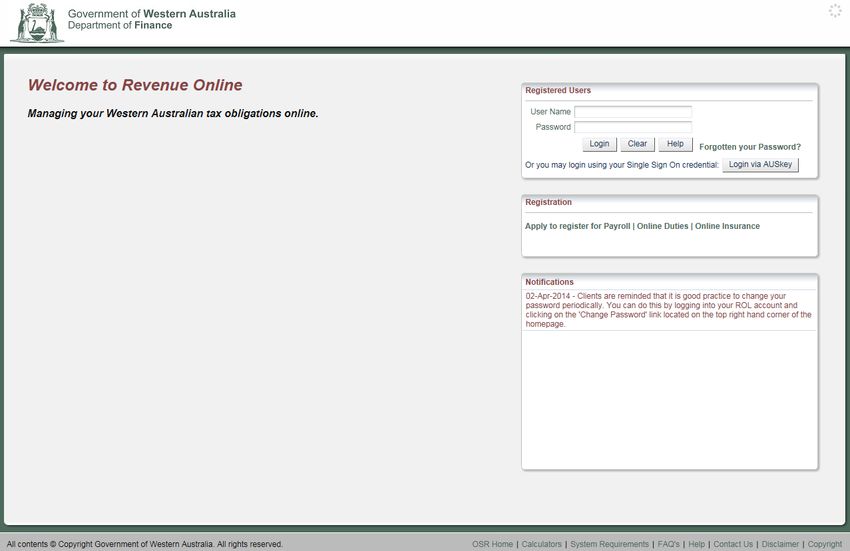Click the loading spinner icon in the header

[x=835, y=11]
